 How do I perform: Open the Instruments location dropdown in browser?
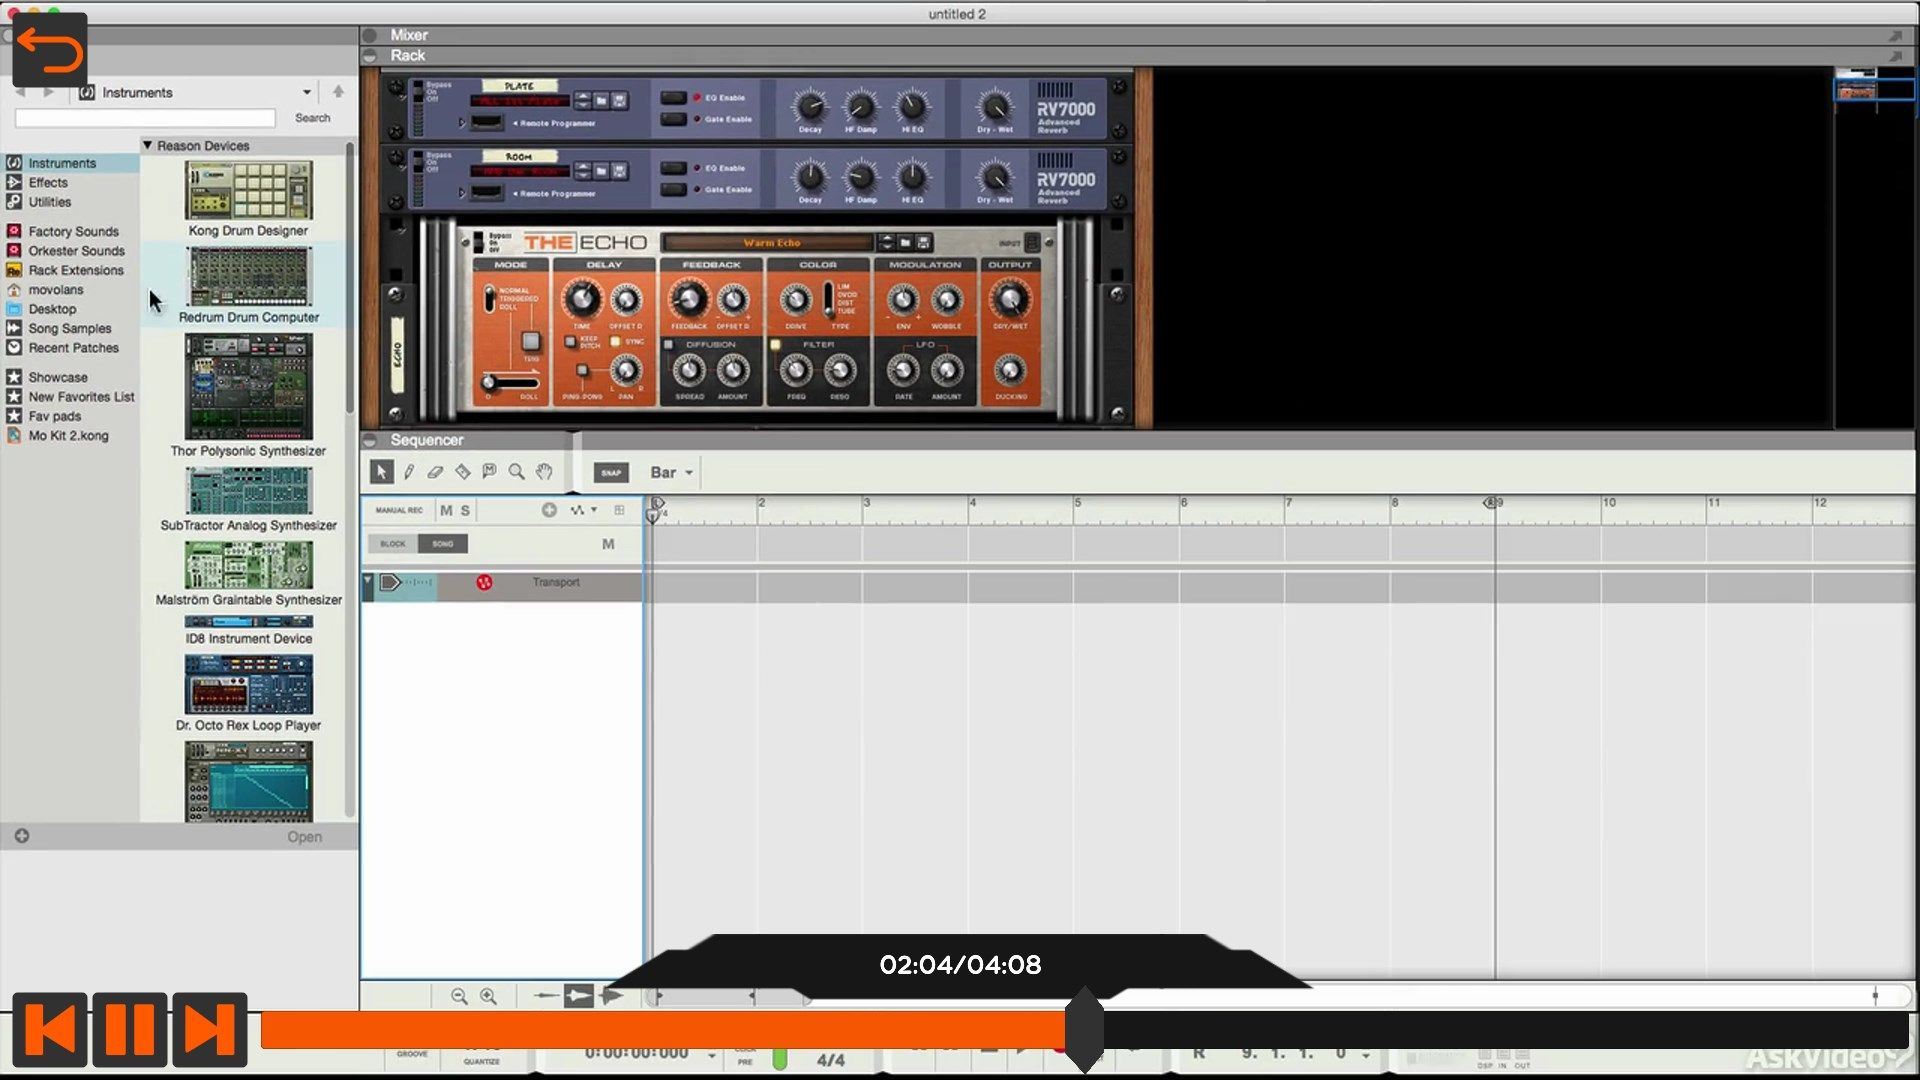(x=307, y=92)
